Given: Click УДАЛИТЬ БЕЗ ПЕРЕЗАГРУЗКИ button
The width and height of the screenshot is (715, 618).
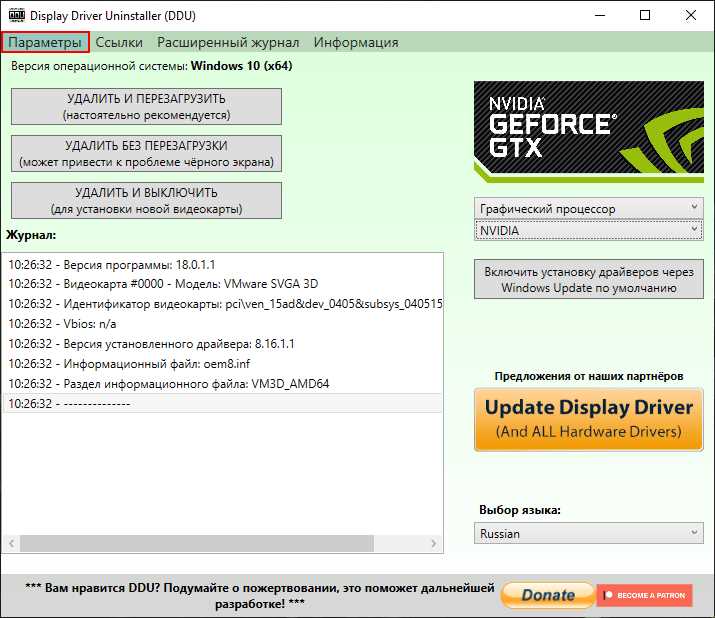Looking at the screenshot, I should pyautogui.click(x=146, y=154).
